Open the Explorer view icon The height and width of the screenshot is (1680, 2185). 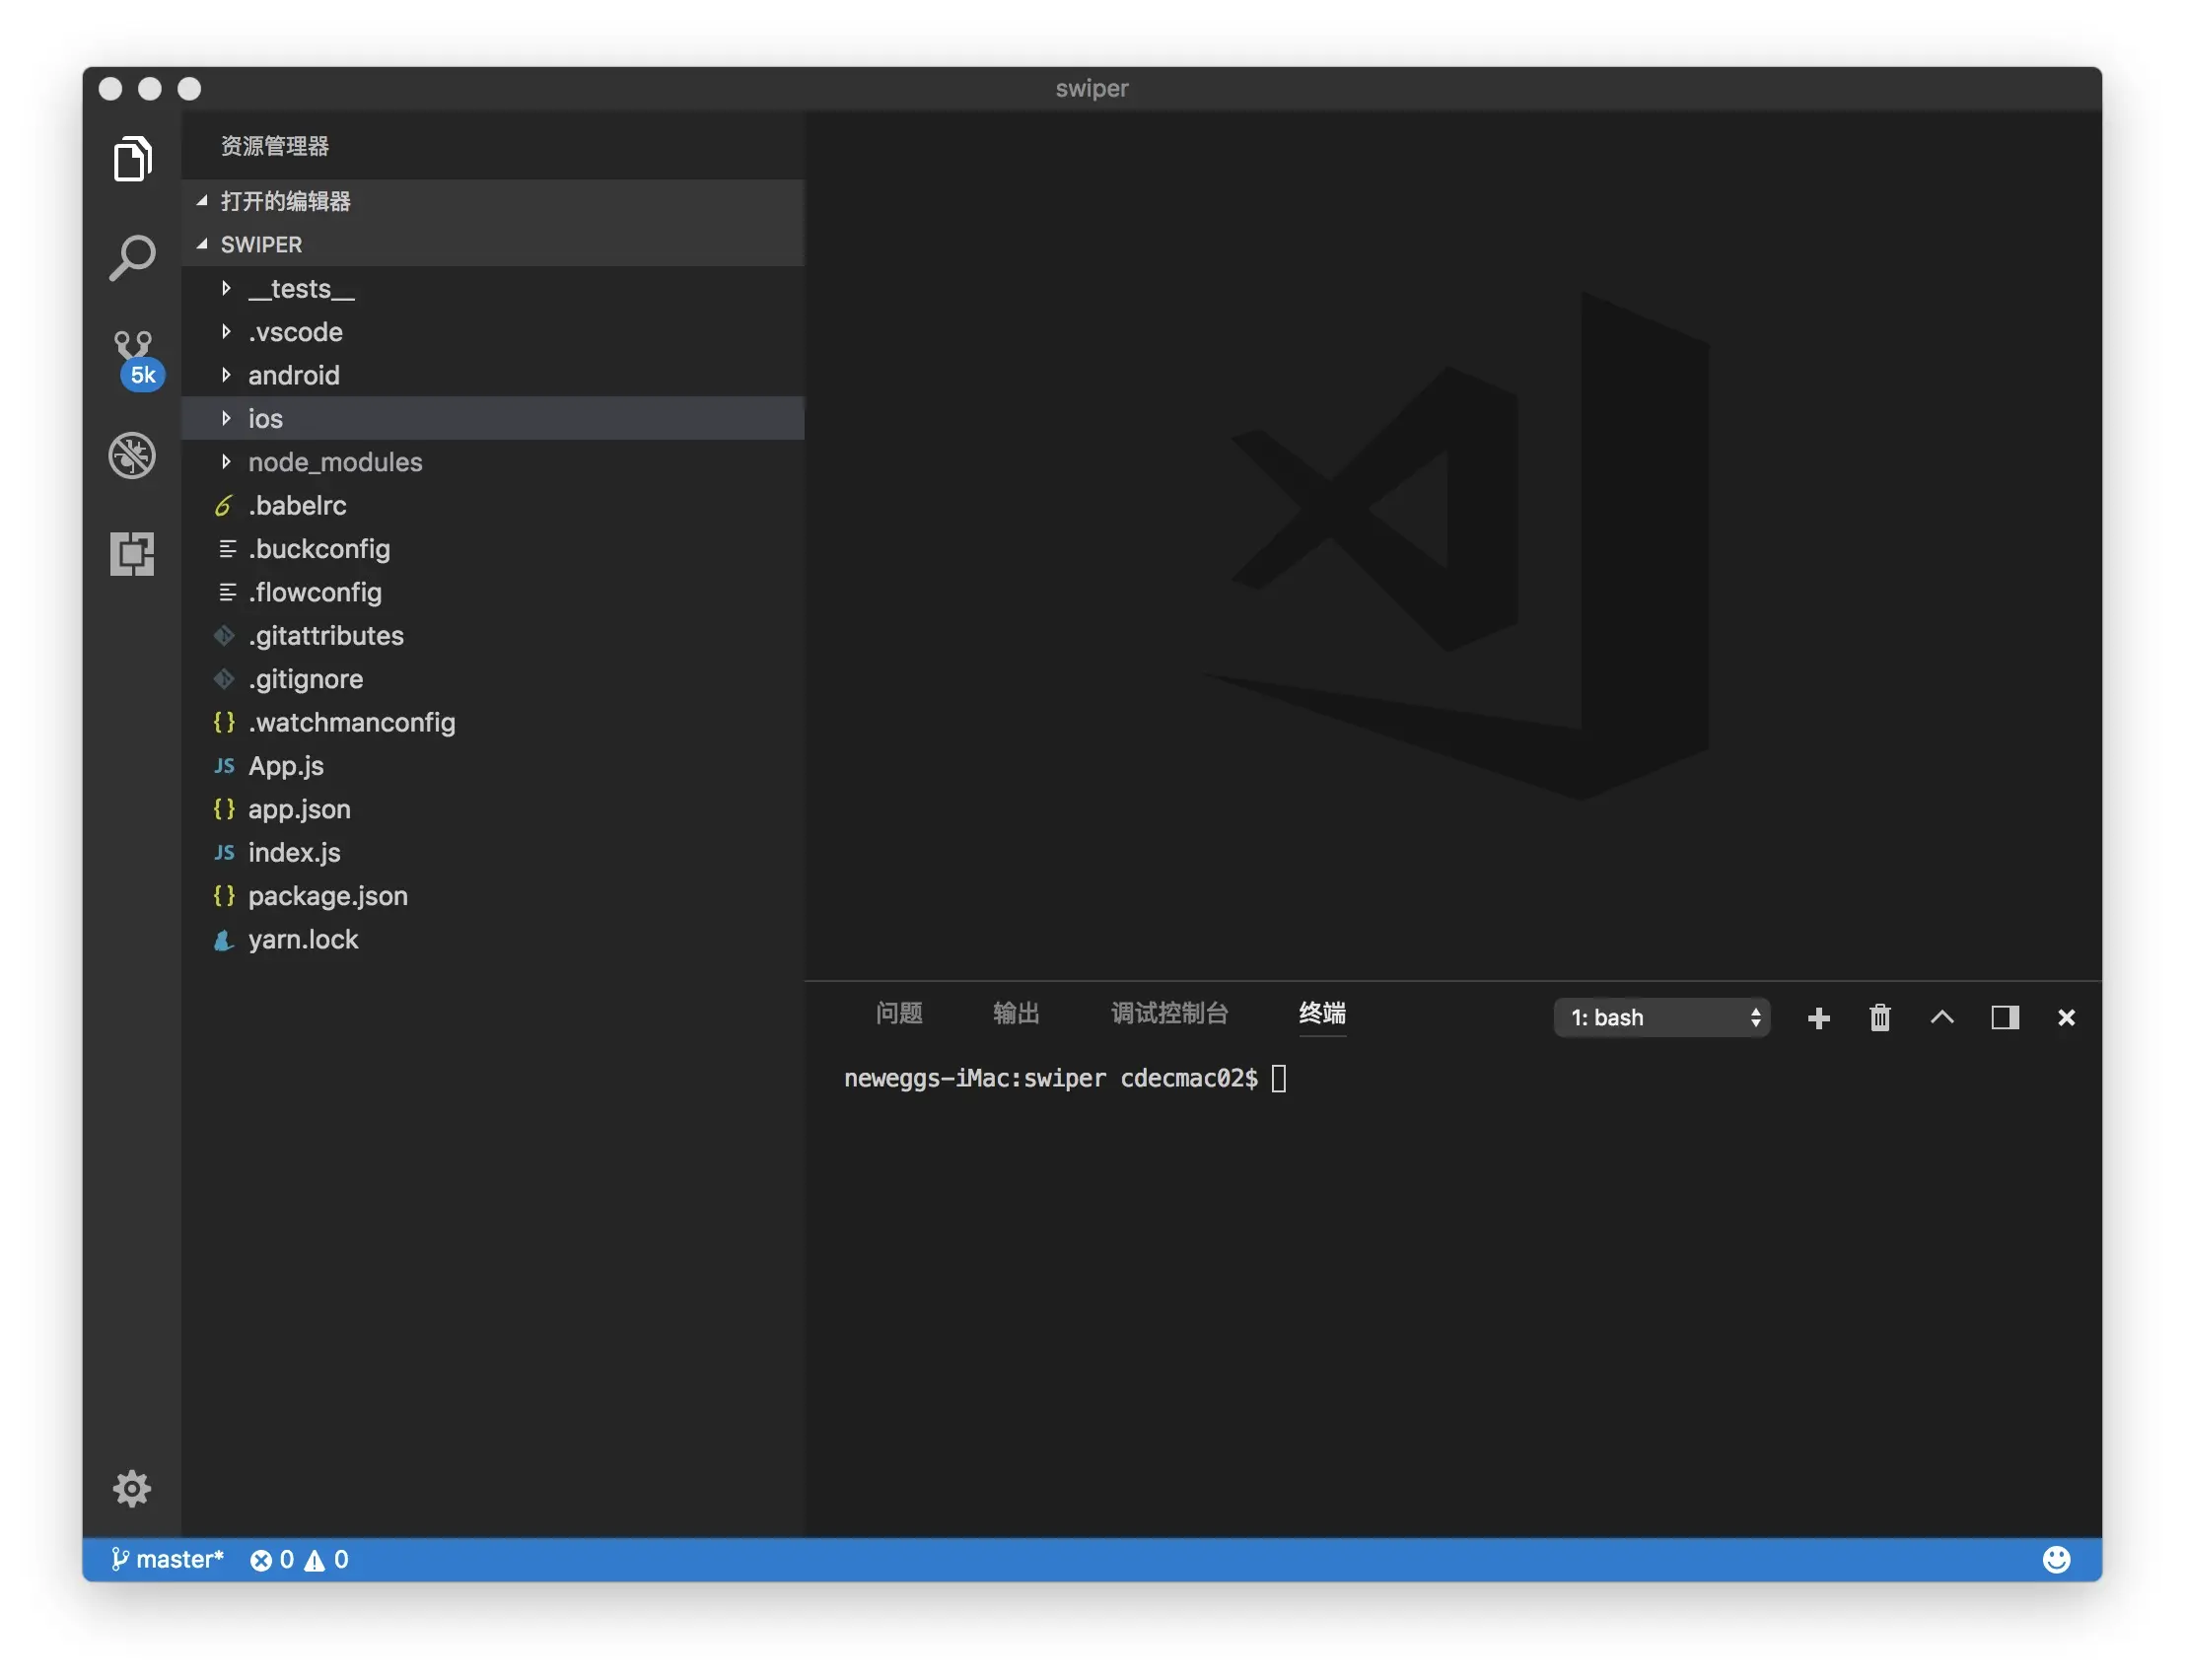(132, 158)
